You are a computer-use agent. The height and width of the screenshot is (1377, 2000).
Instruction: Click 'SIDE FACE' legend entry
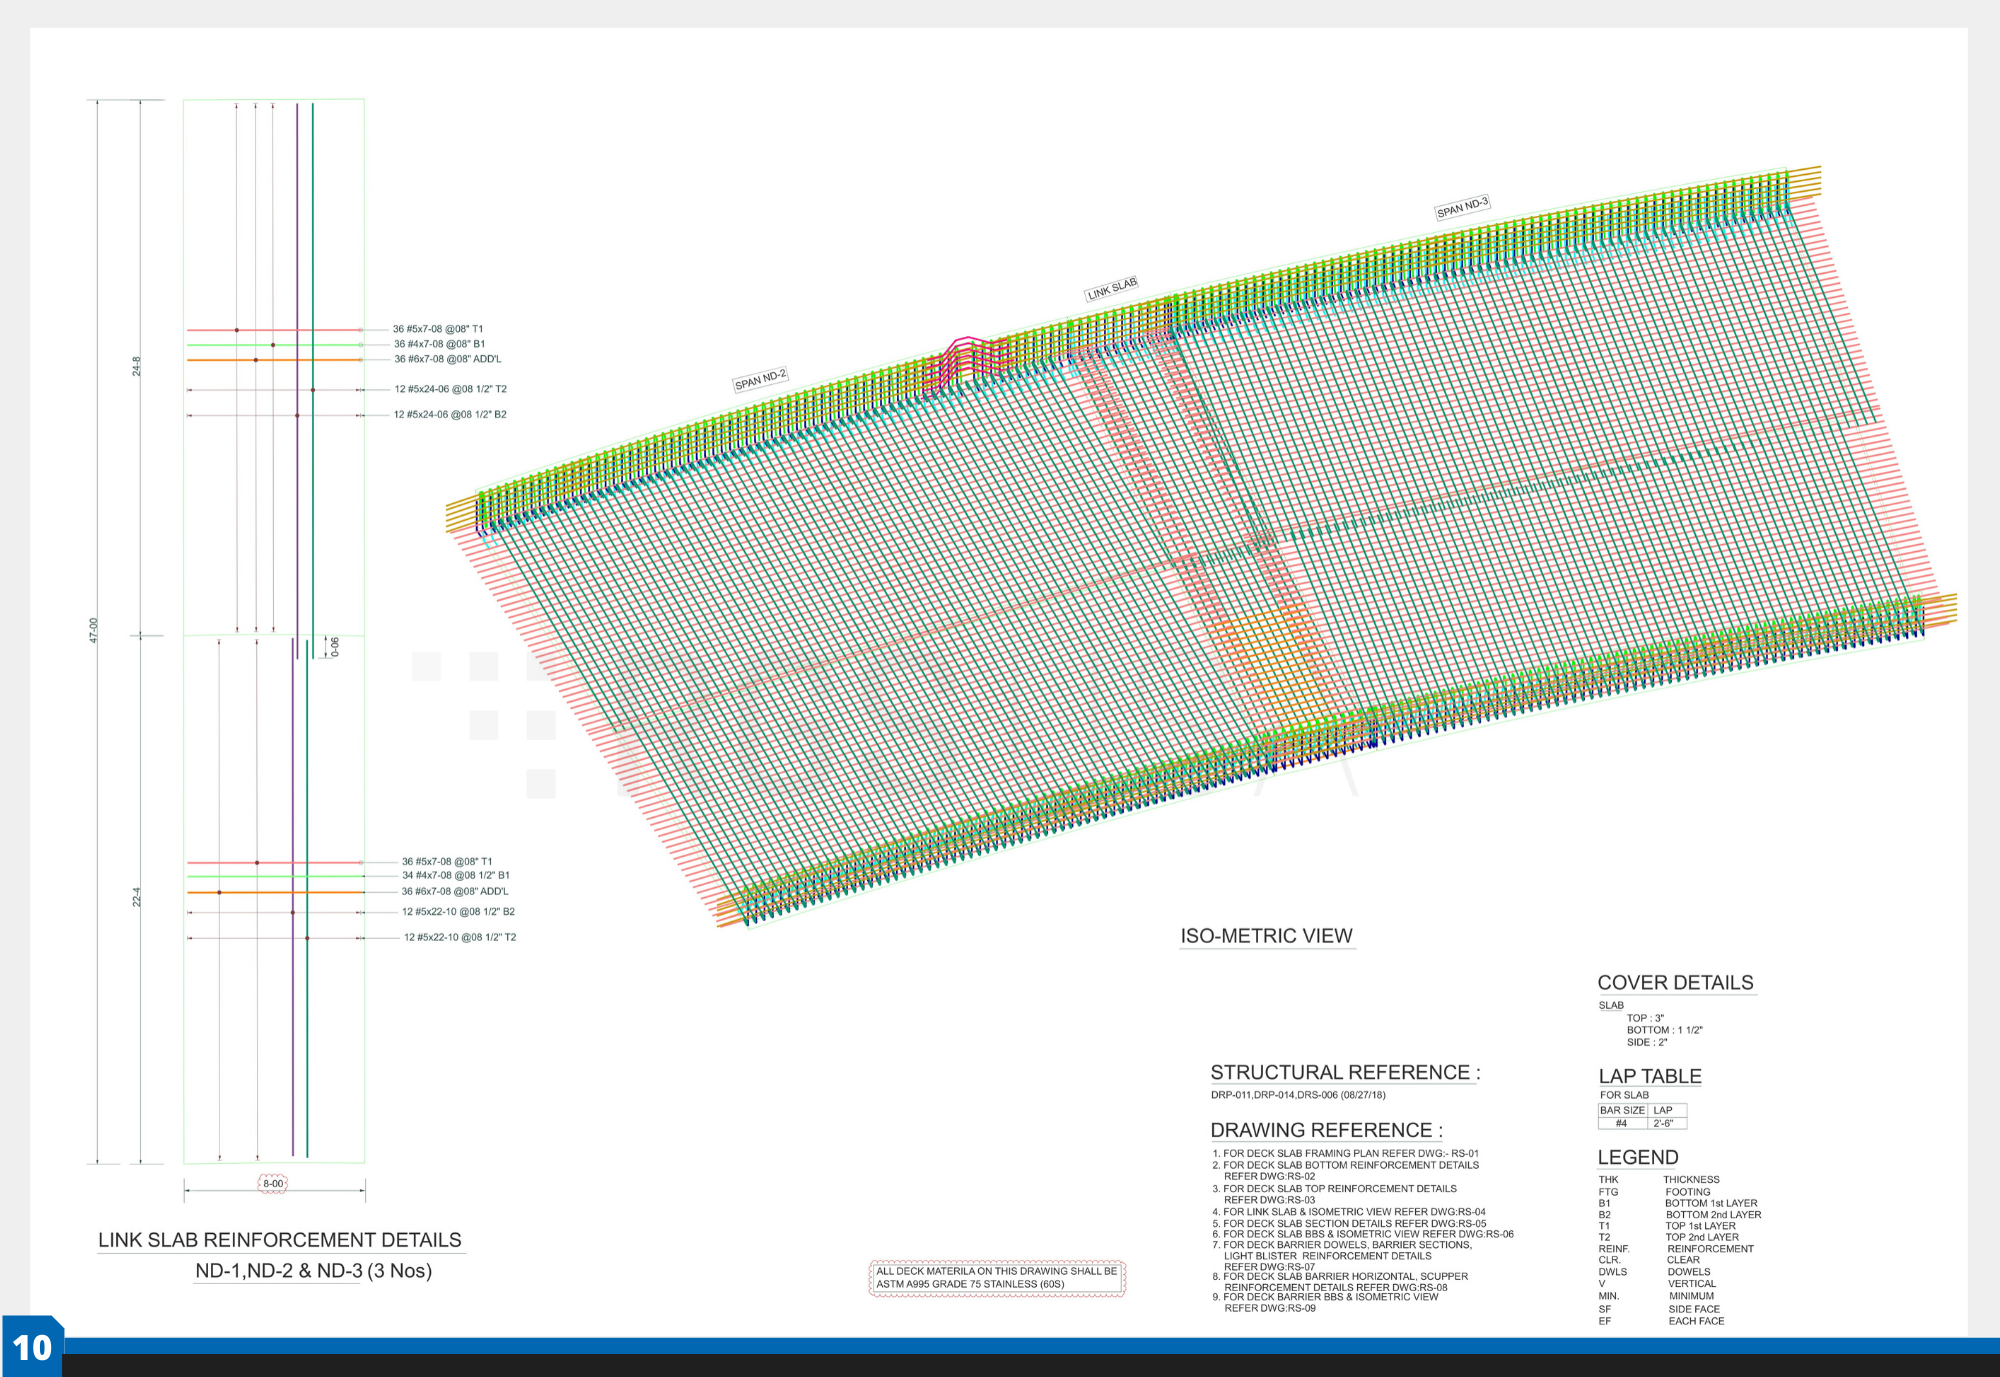1694,1309
